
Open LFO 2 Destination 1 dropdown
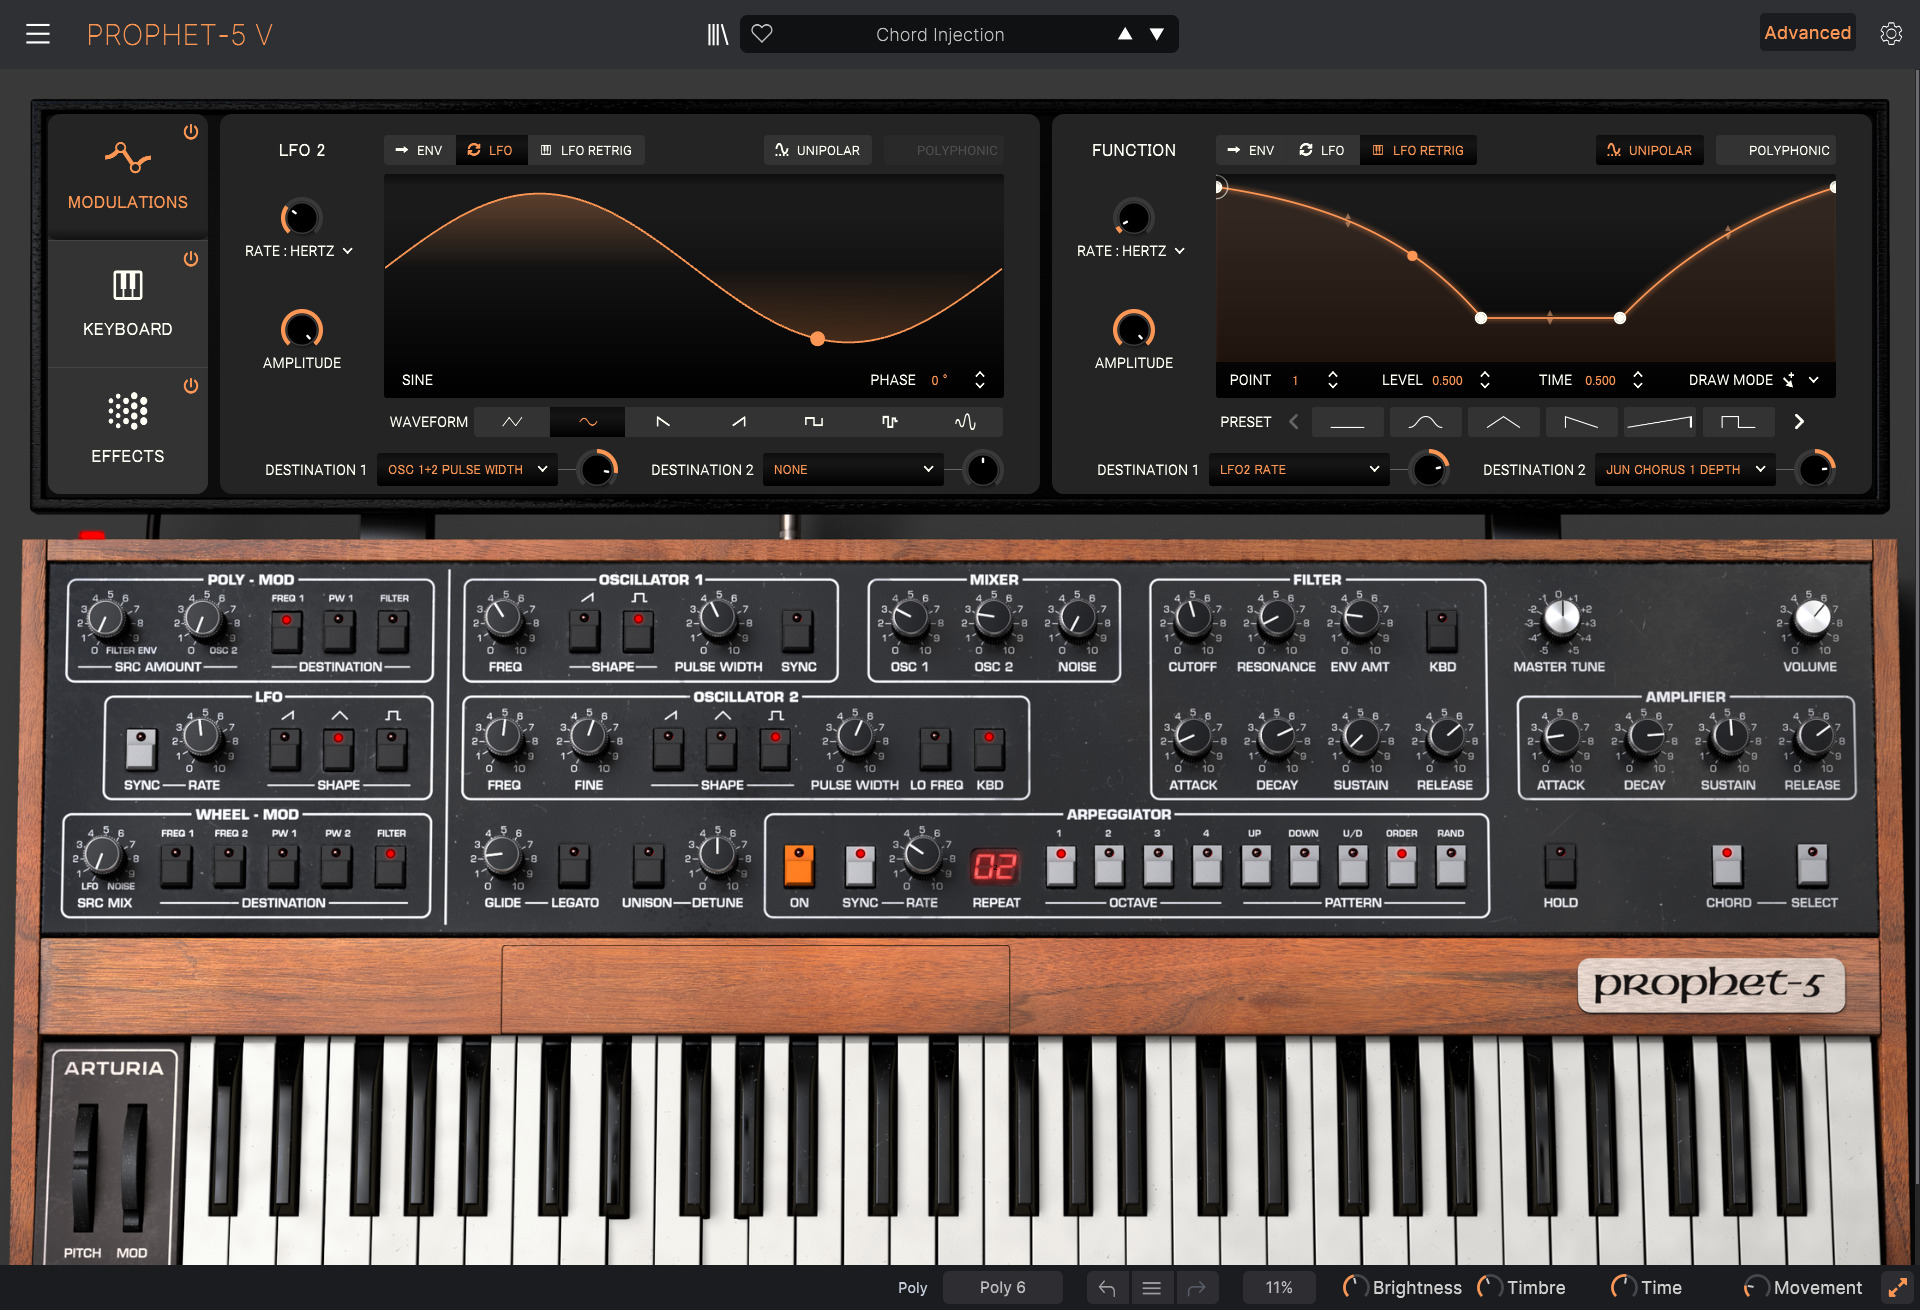click(x=467, y=469)
